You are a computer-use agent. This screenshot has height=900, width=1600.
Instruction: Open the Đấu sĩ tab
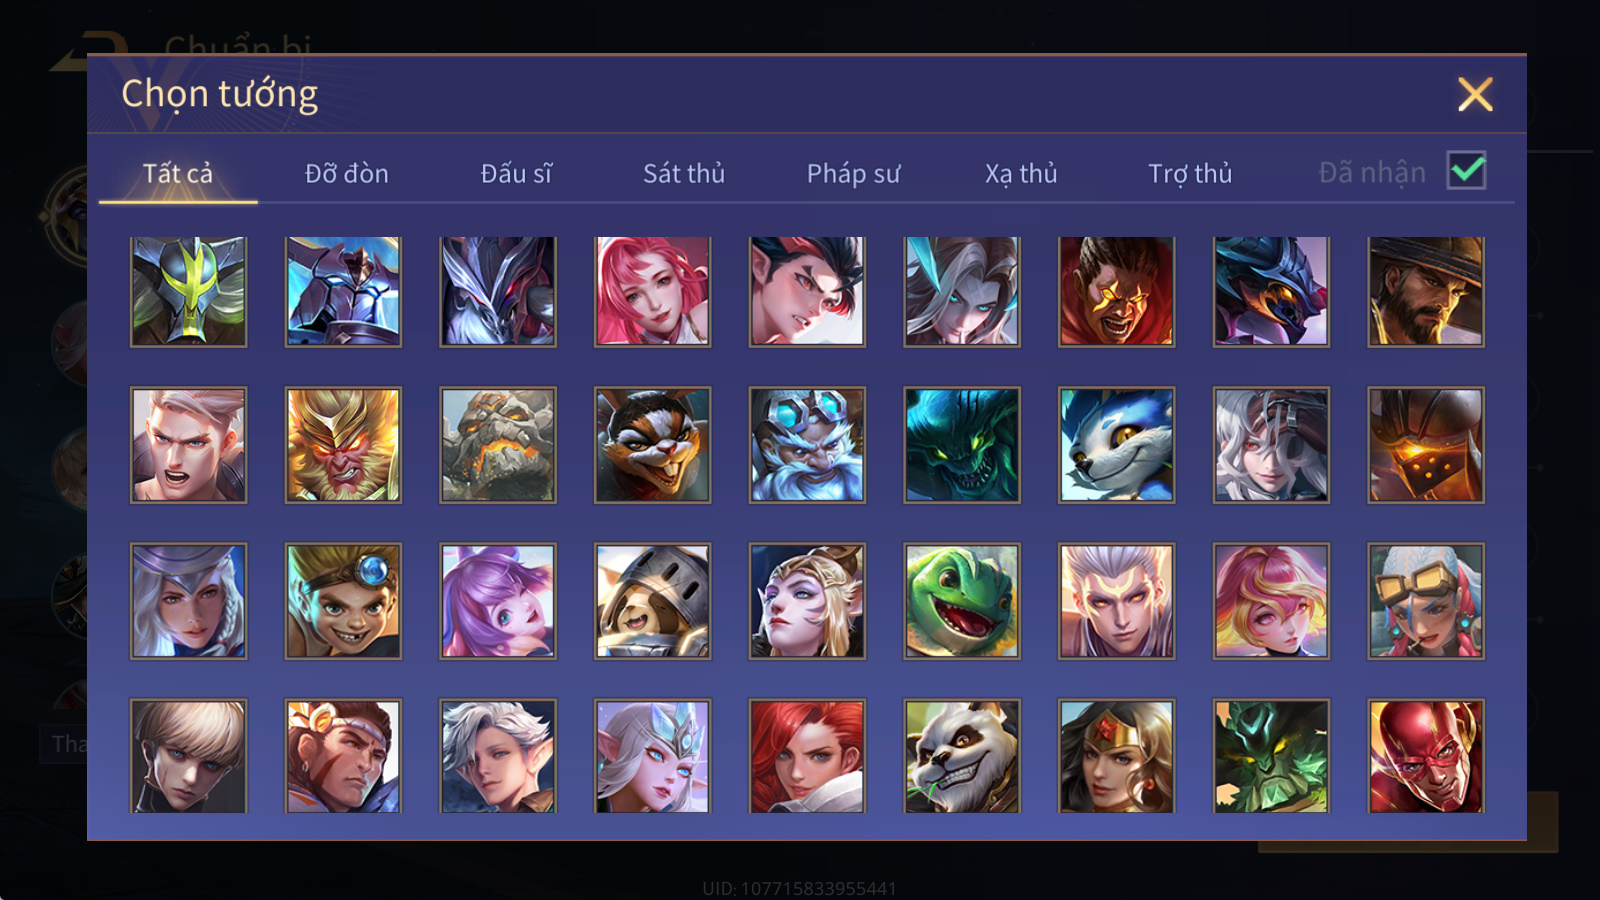516,173
